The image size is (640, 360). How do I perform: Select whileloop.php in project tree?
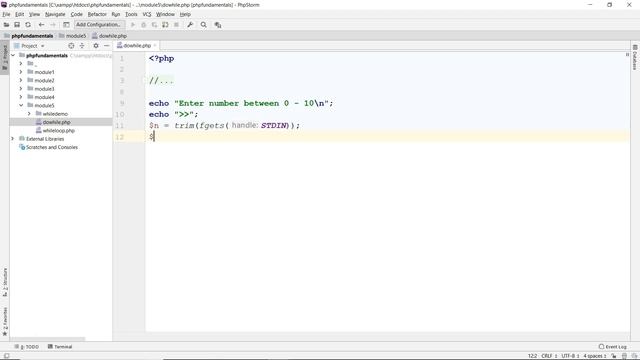point(58,131)
